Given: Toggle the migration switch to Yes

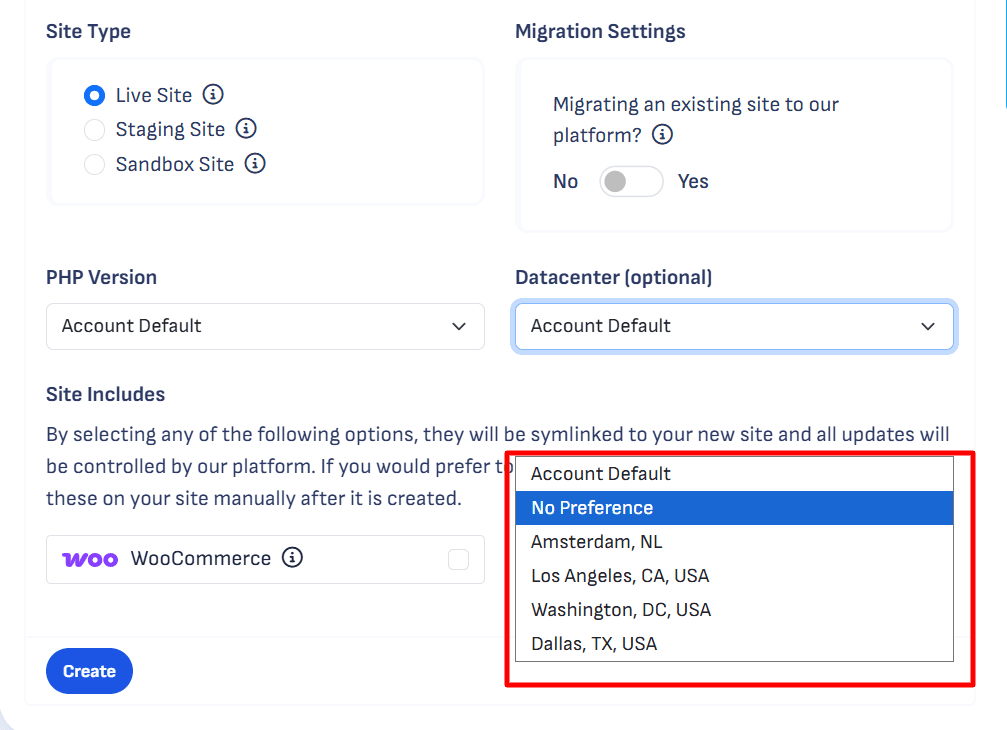Looking at the screenshot, I should click(x=631, y=181).
